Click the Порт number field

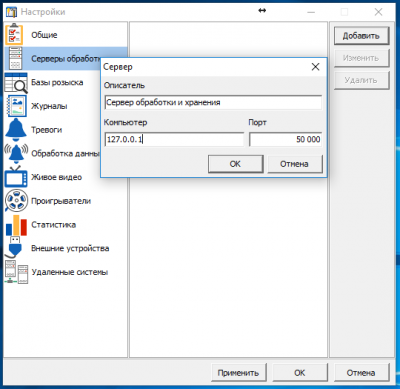[286, 139]
